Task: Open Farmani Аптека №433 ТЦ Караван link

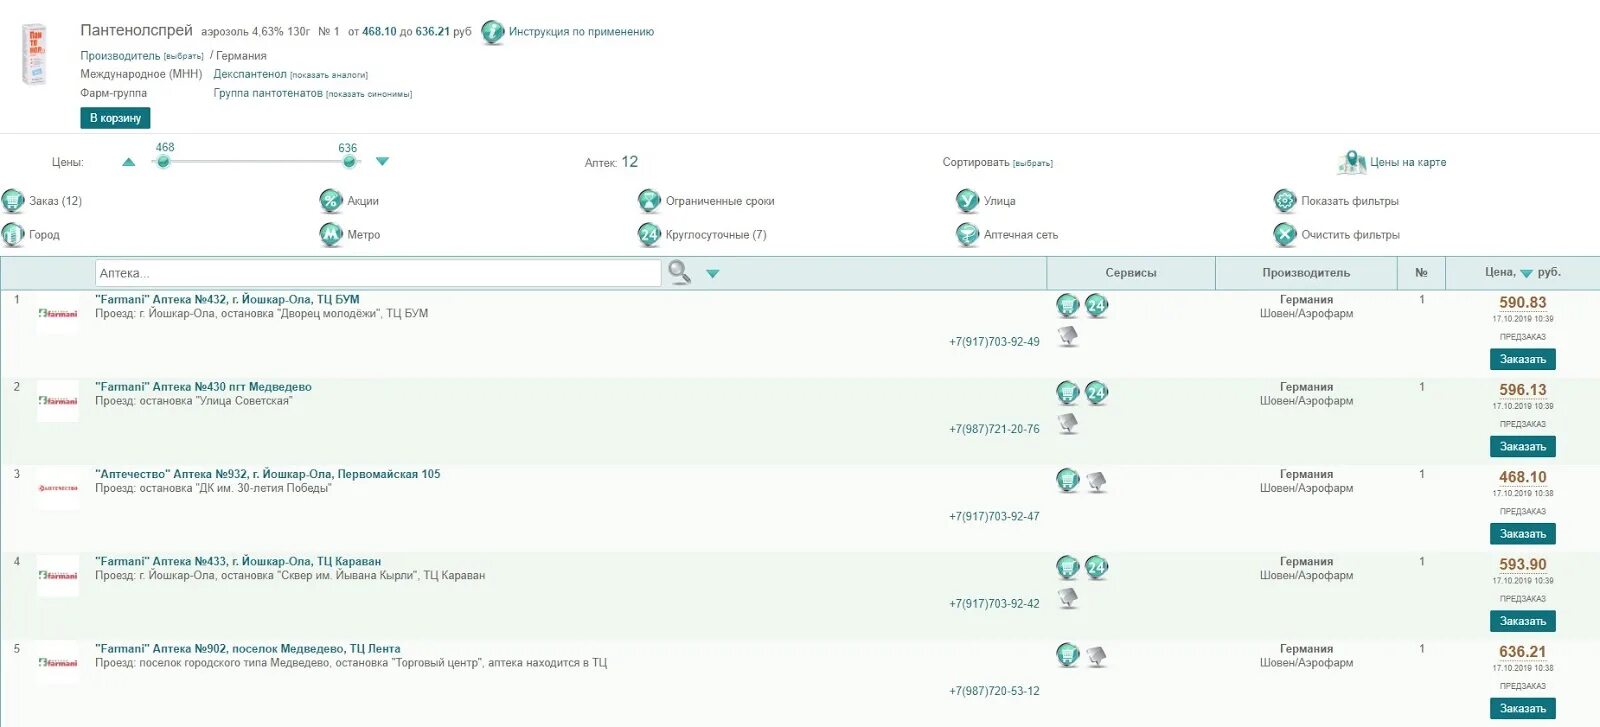Action: [238, 562]
